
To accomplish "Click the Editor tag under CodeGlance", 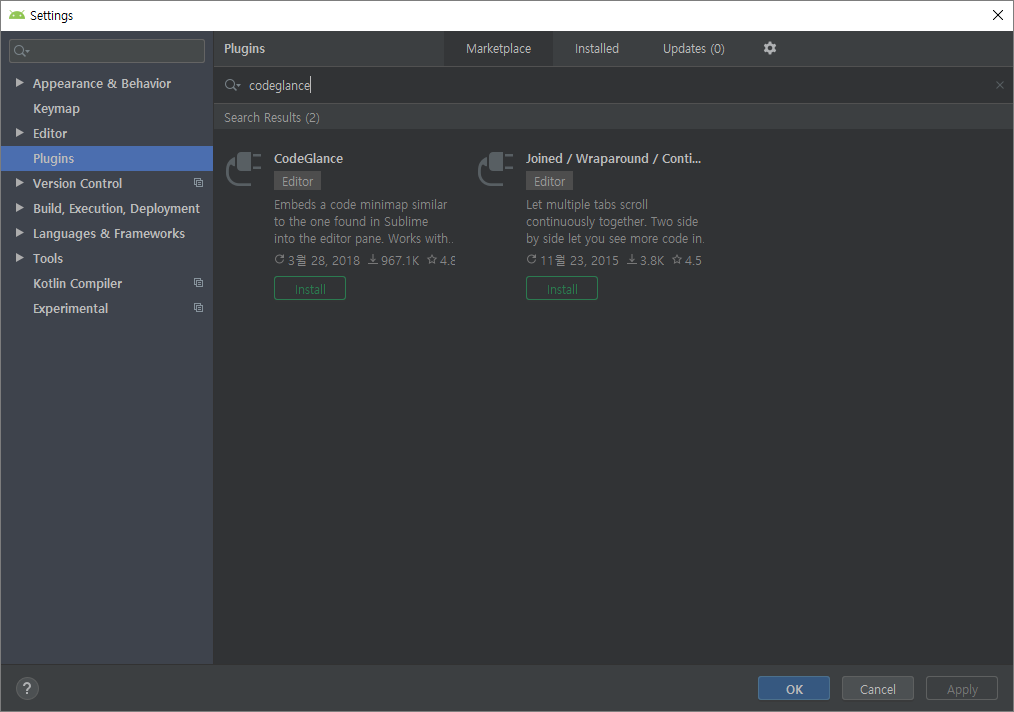I will click(297, 182).
